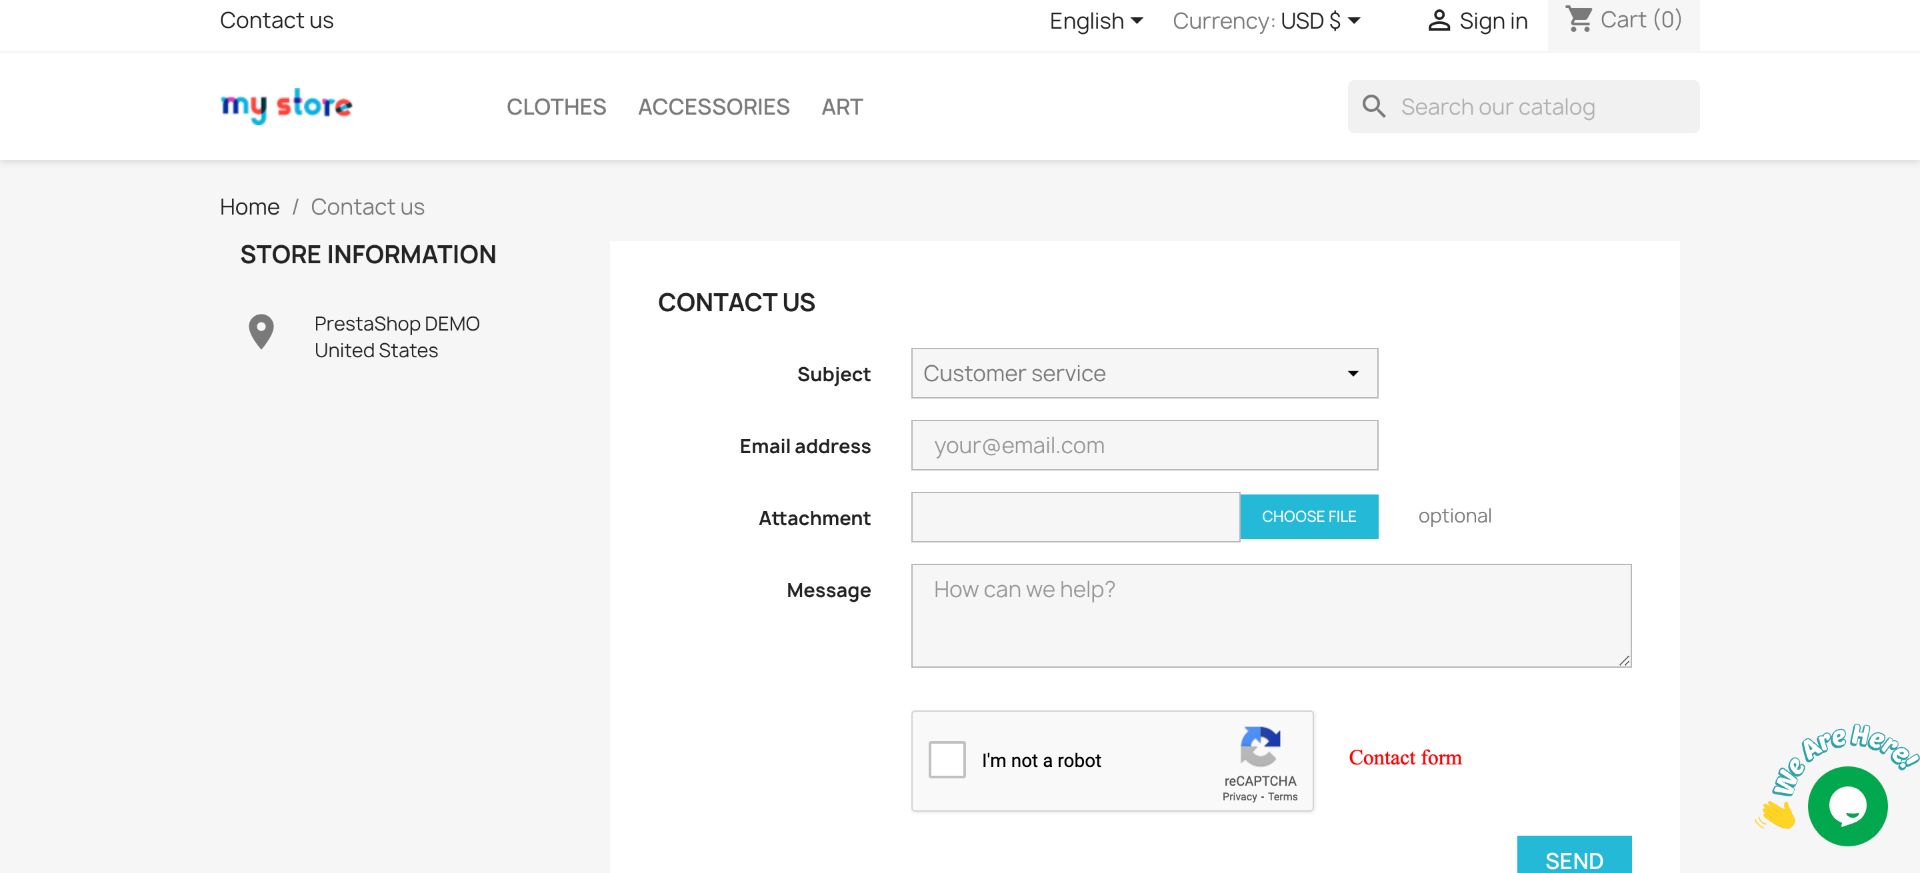Follow the Home breadcrumb link

pyautogui.click(x=249, y=207)
